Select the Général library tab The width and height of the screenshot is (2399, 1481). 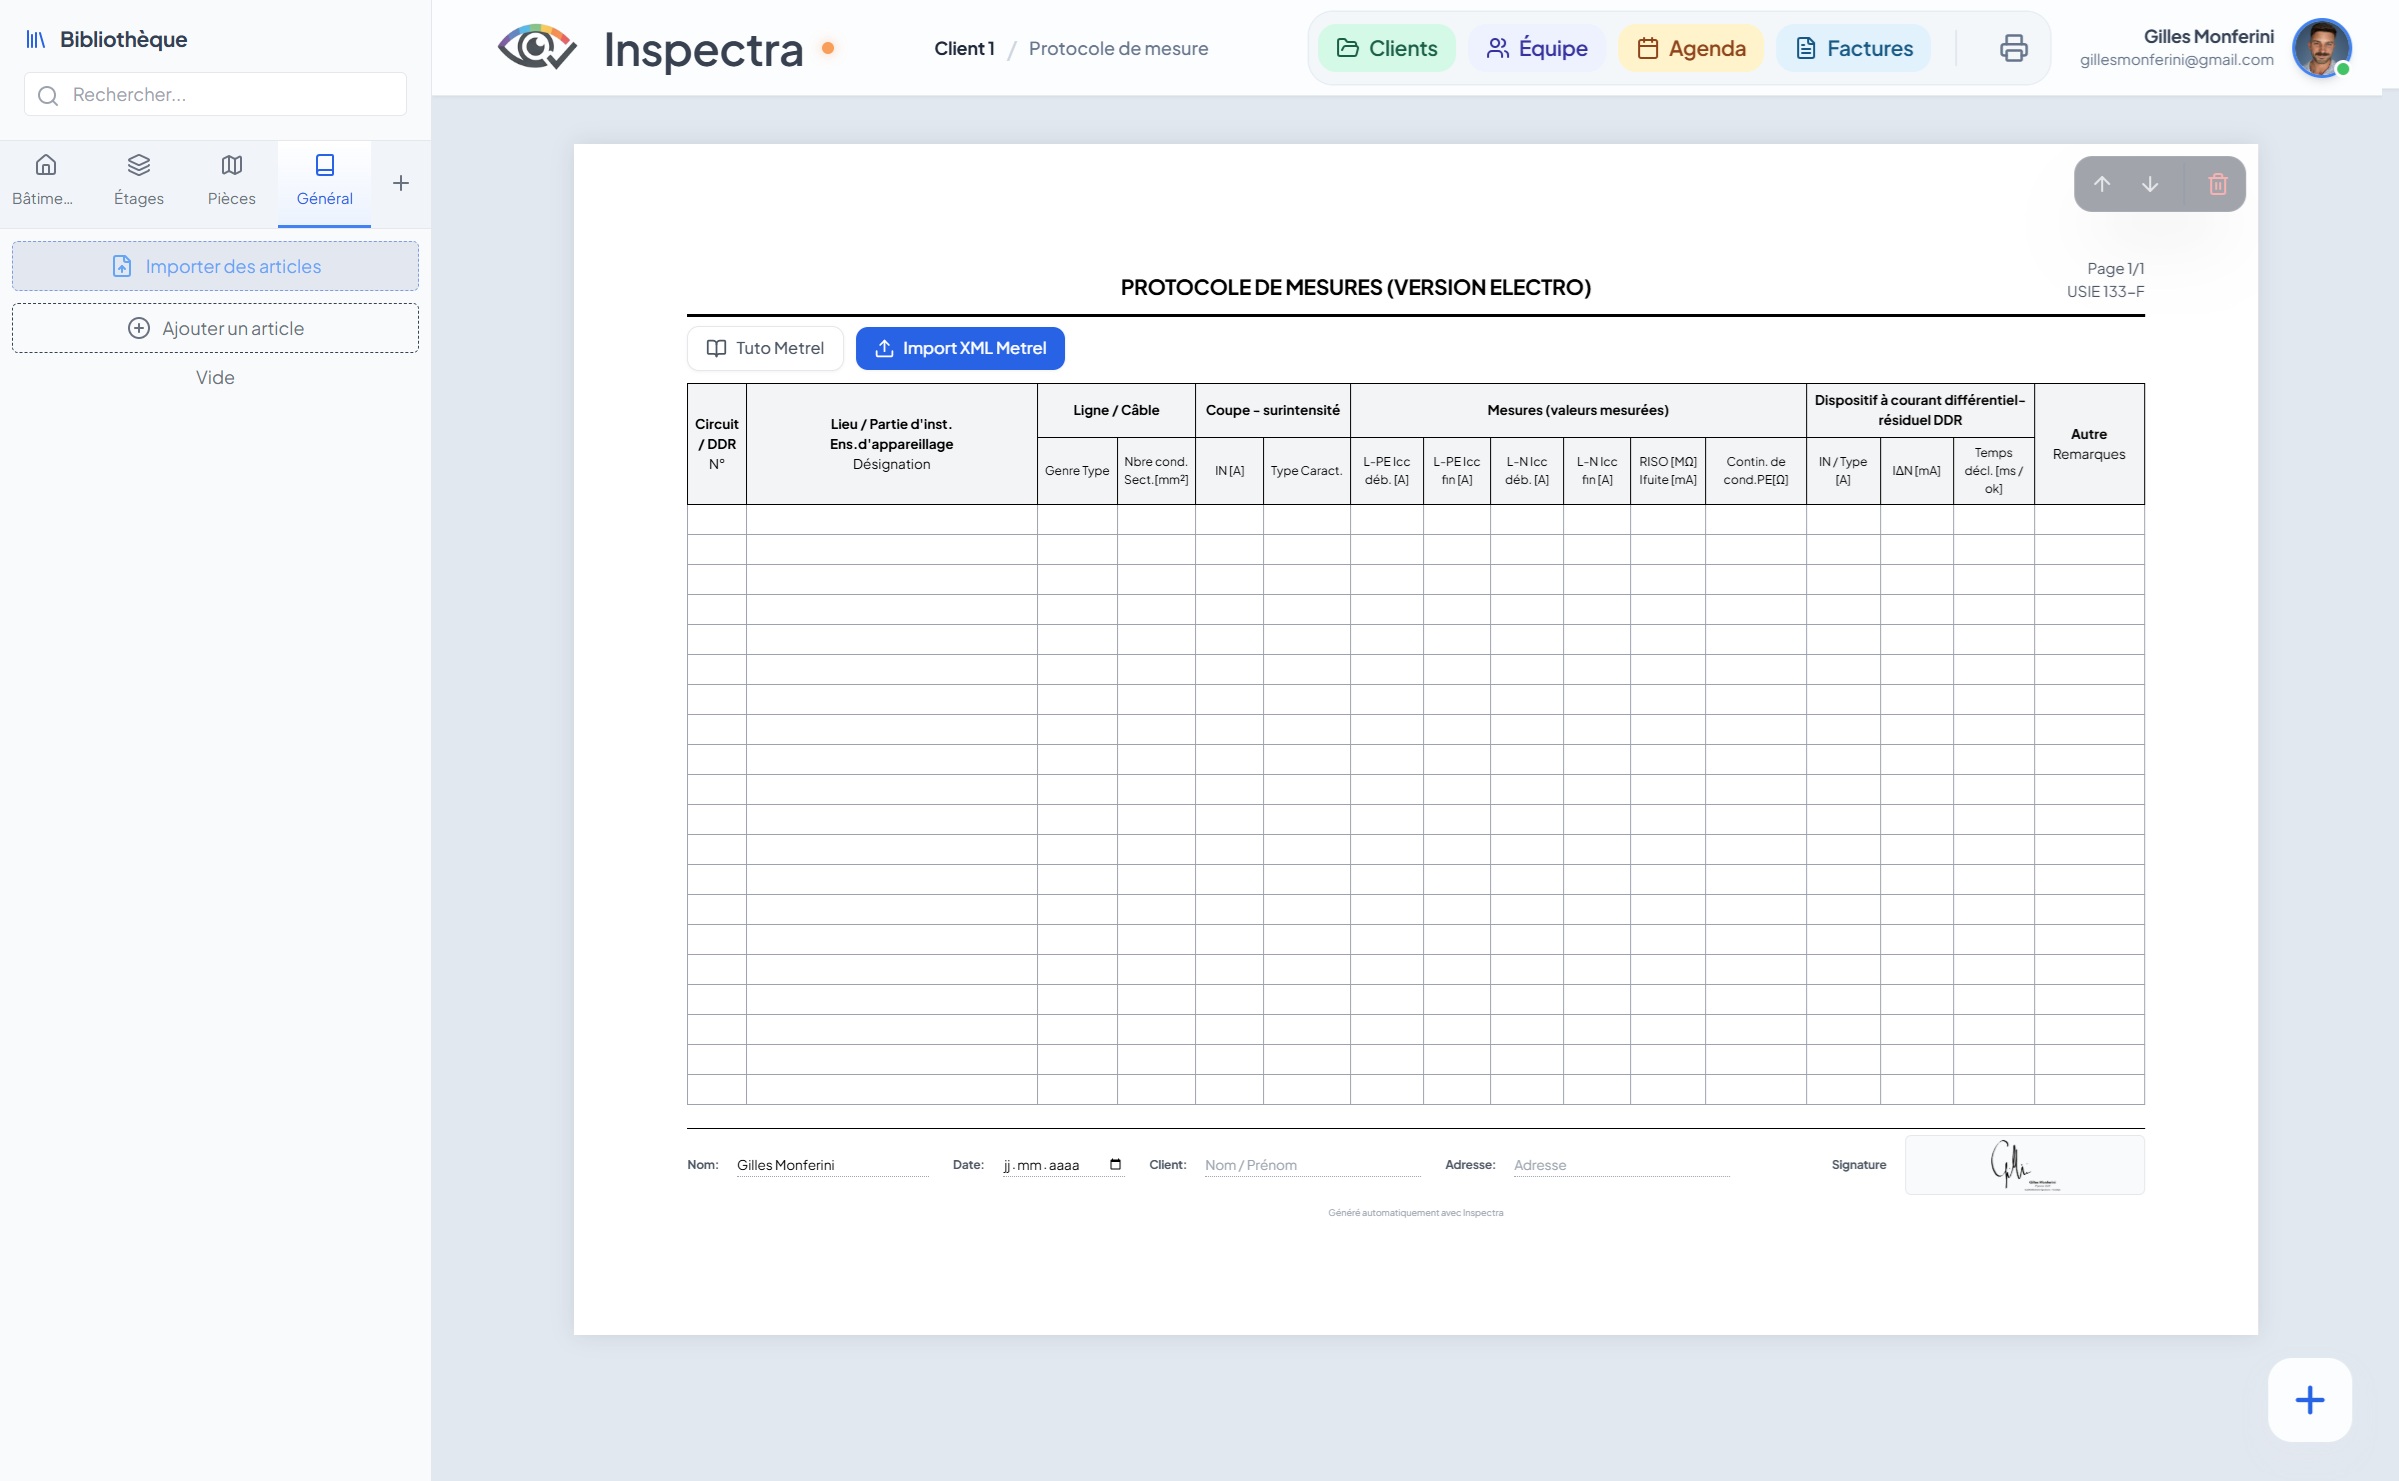[x=324, y=180]
